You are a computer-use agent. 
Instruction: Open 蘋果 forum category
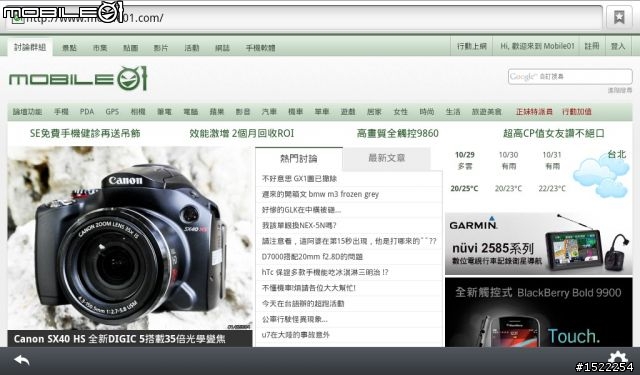217,111
